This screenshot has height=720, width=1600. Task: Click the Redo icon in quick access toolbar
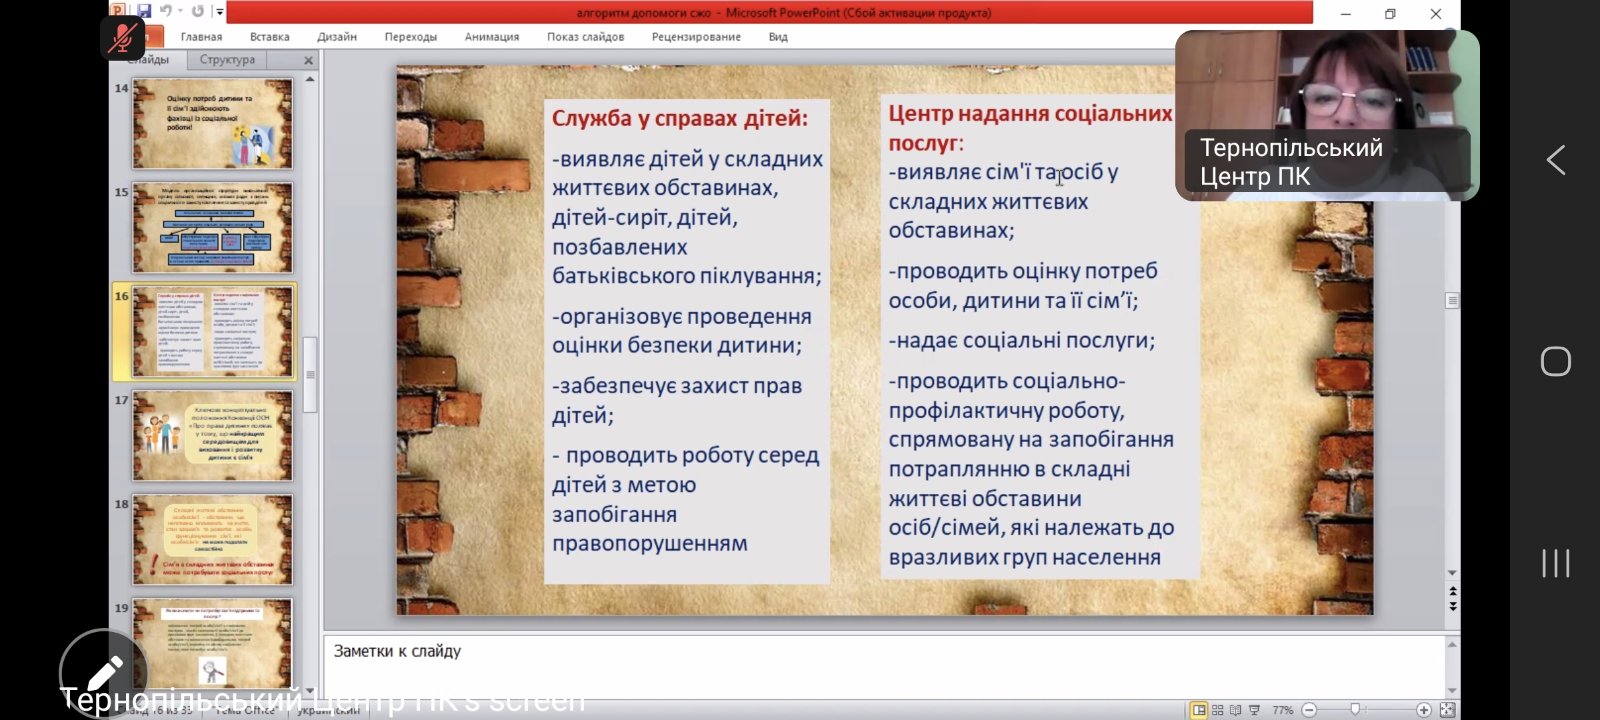pyautogui.click(x=197, y=12)
